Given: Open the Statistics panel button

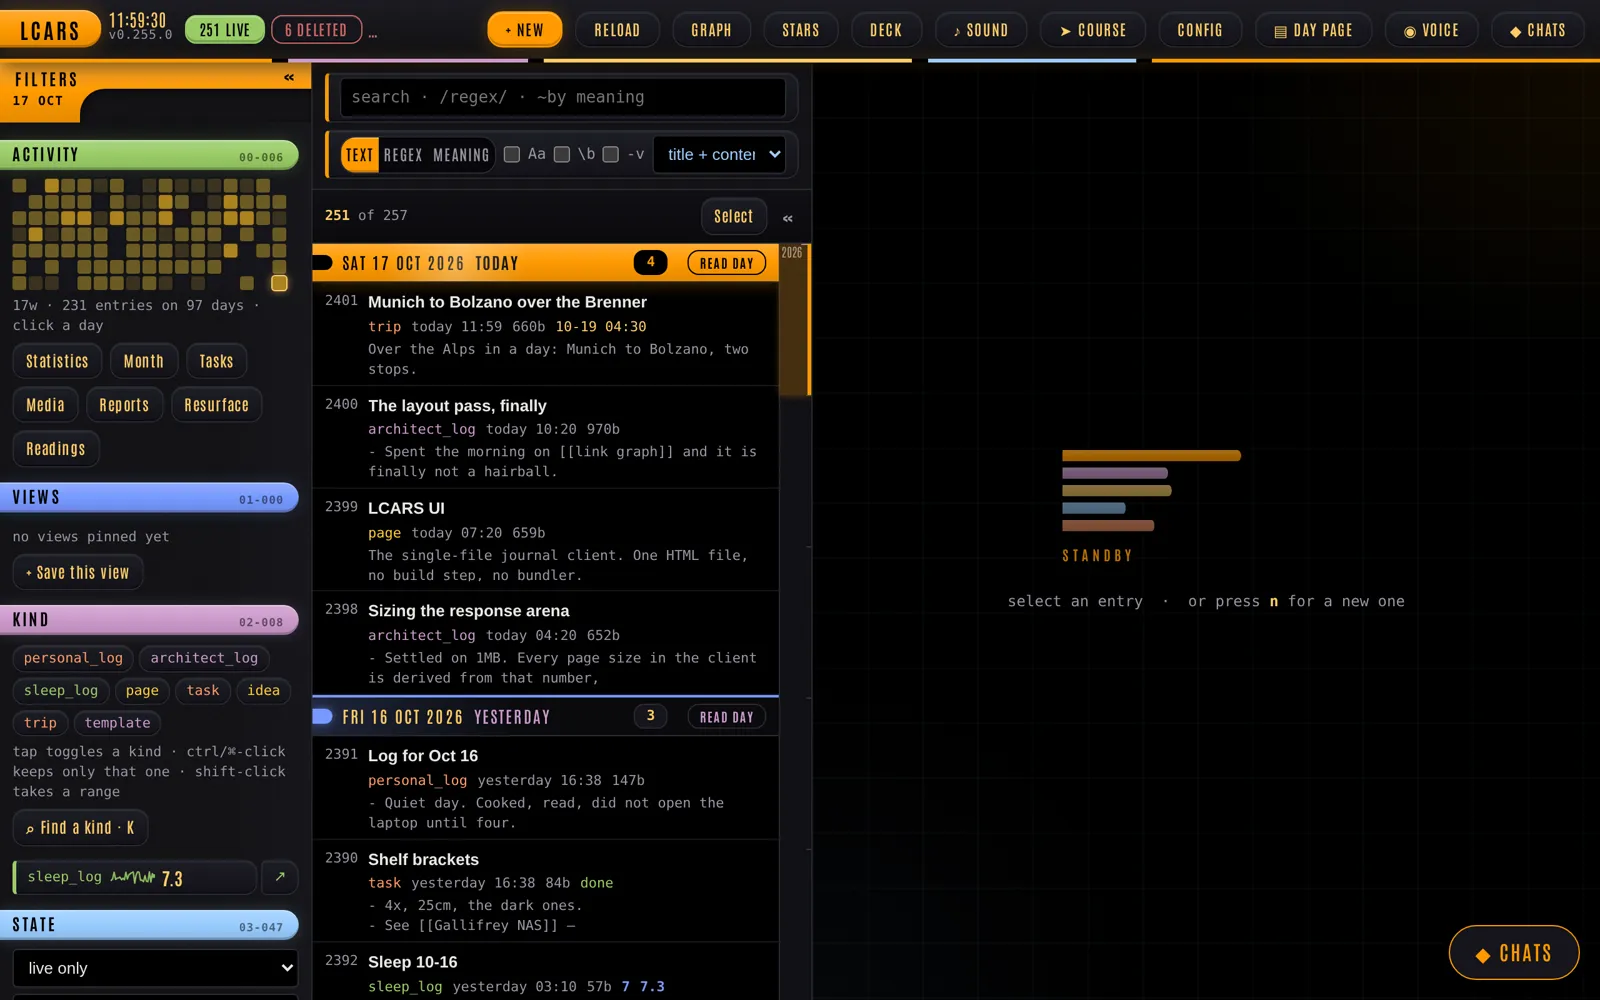Looking at the screenshot, I should click(57, 361).
